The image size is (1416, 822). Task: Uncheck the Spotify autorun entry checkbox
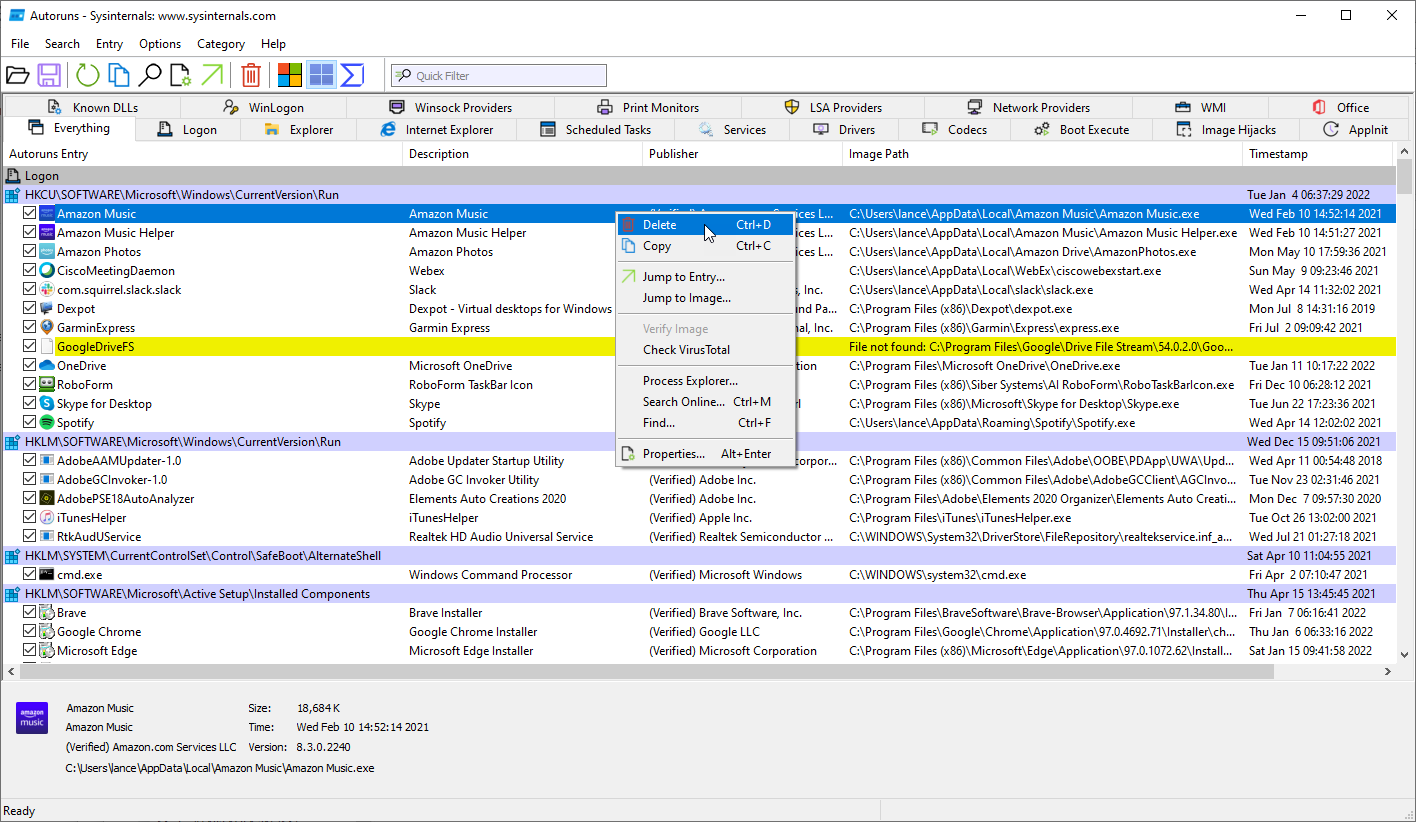pyautogui.click(x=29, y=423)
